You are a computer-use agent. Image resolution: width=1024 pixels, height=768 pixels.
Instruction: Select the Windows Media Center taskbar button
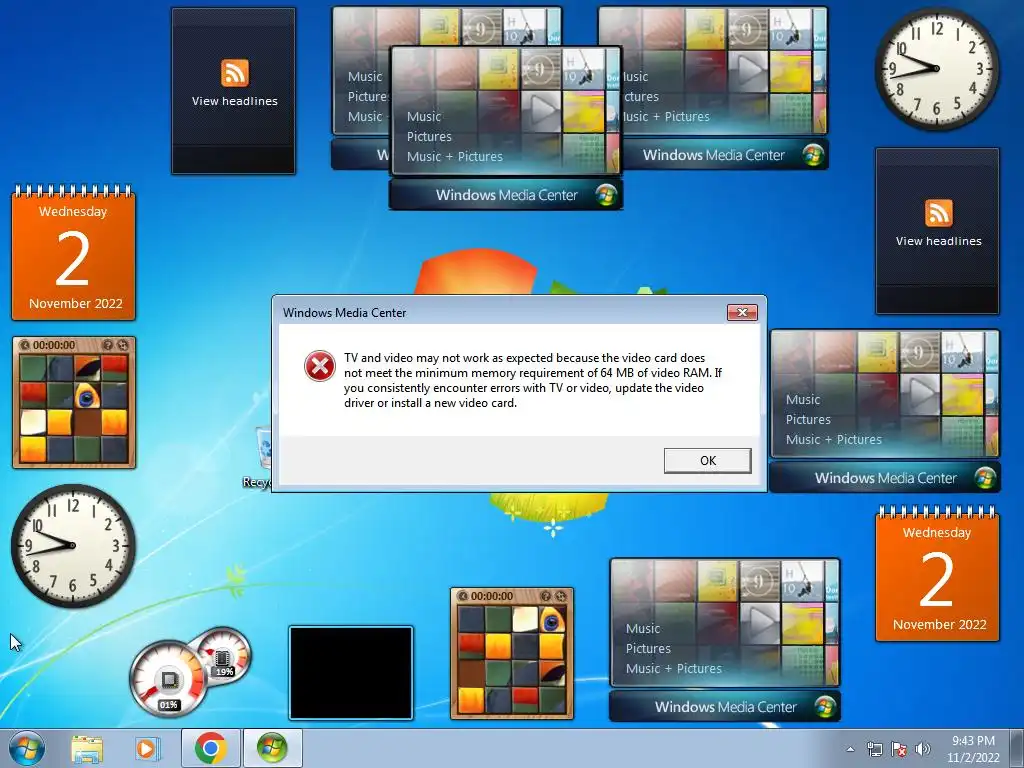(272, 748)
